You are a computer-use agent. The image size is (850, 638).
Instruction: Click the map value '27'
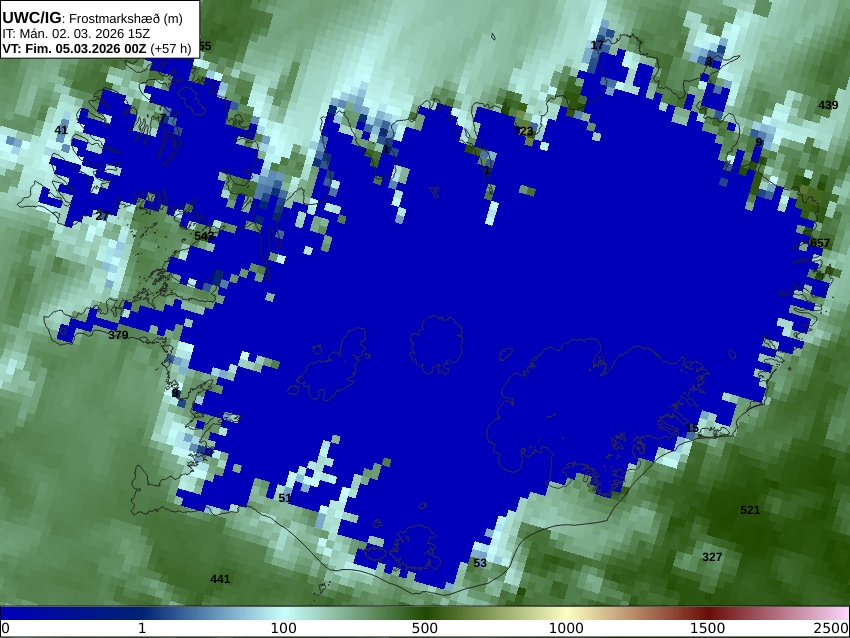[102, 216]
